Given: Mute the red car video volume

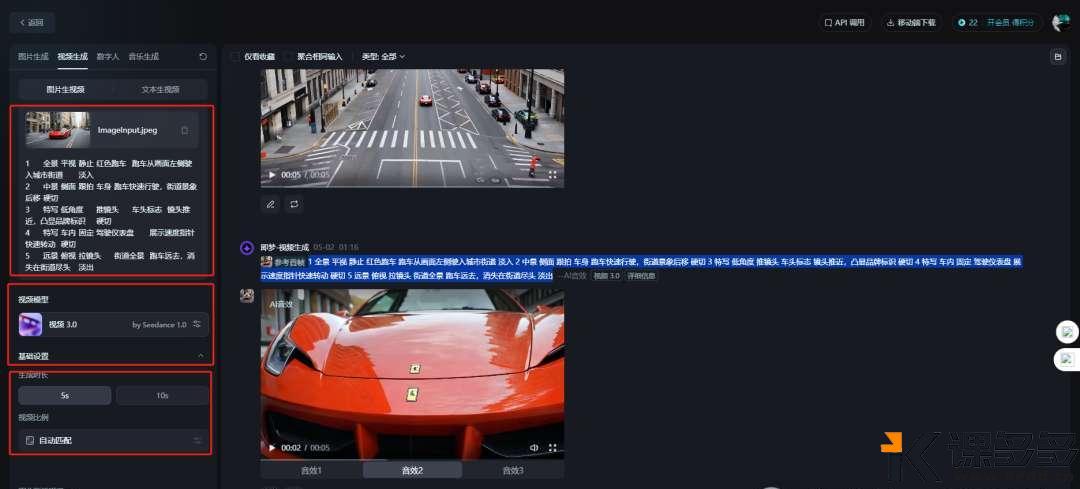Looking at the screenshot, I should [x=533, y=448].
